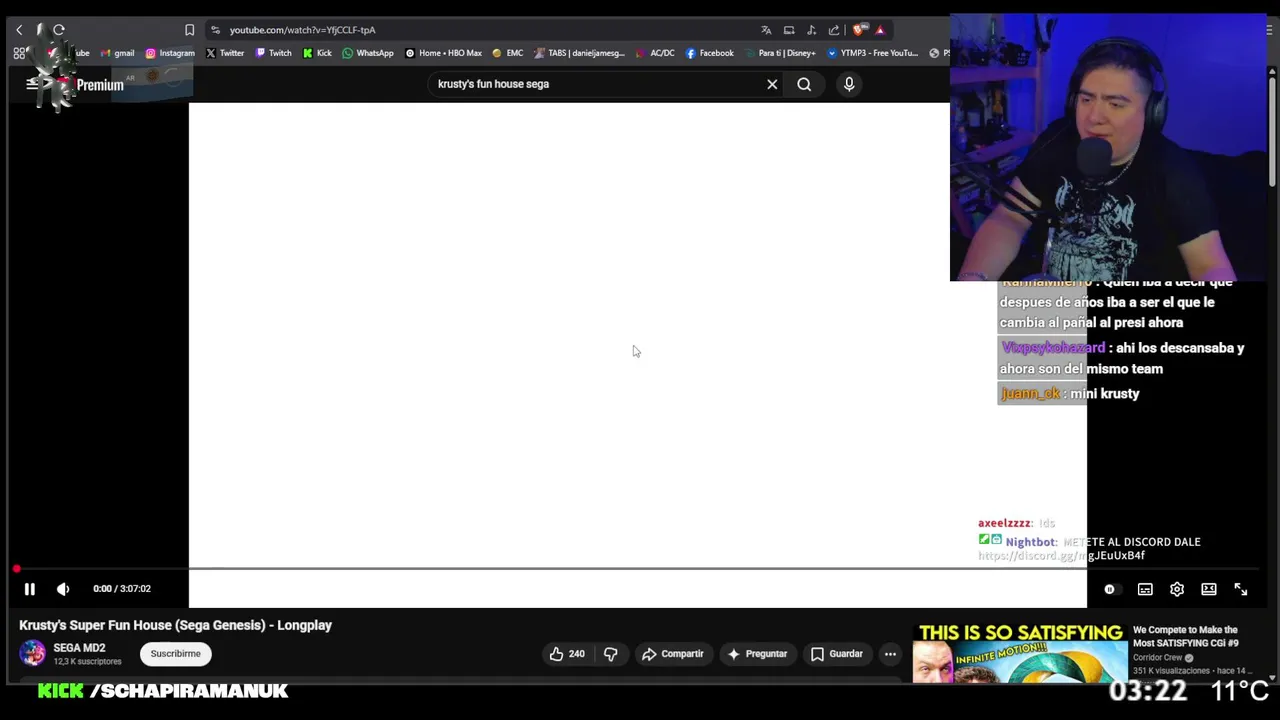Open the translate page icon in the address bar
The width and height of the screenshot is (1280, 720).
pos(766,30)
